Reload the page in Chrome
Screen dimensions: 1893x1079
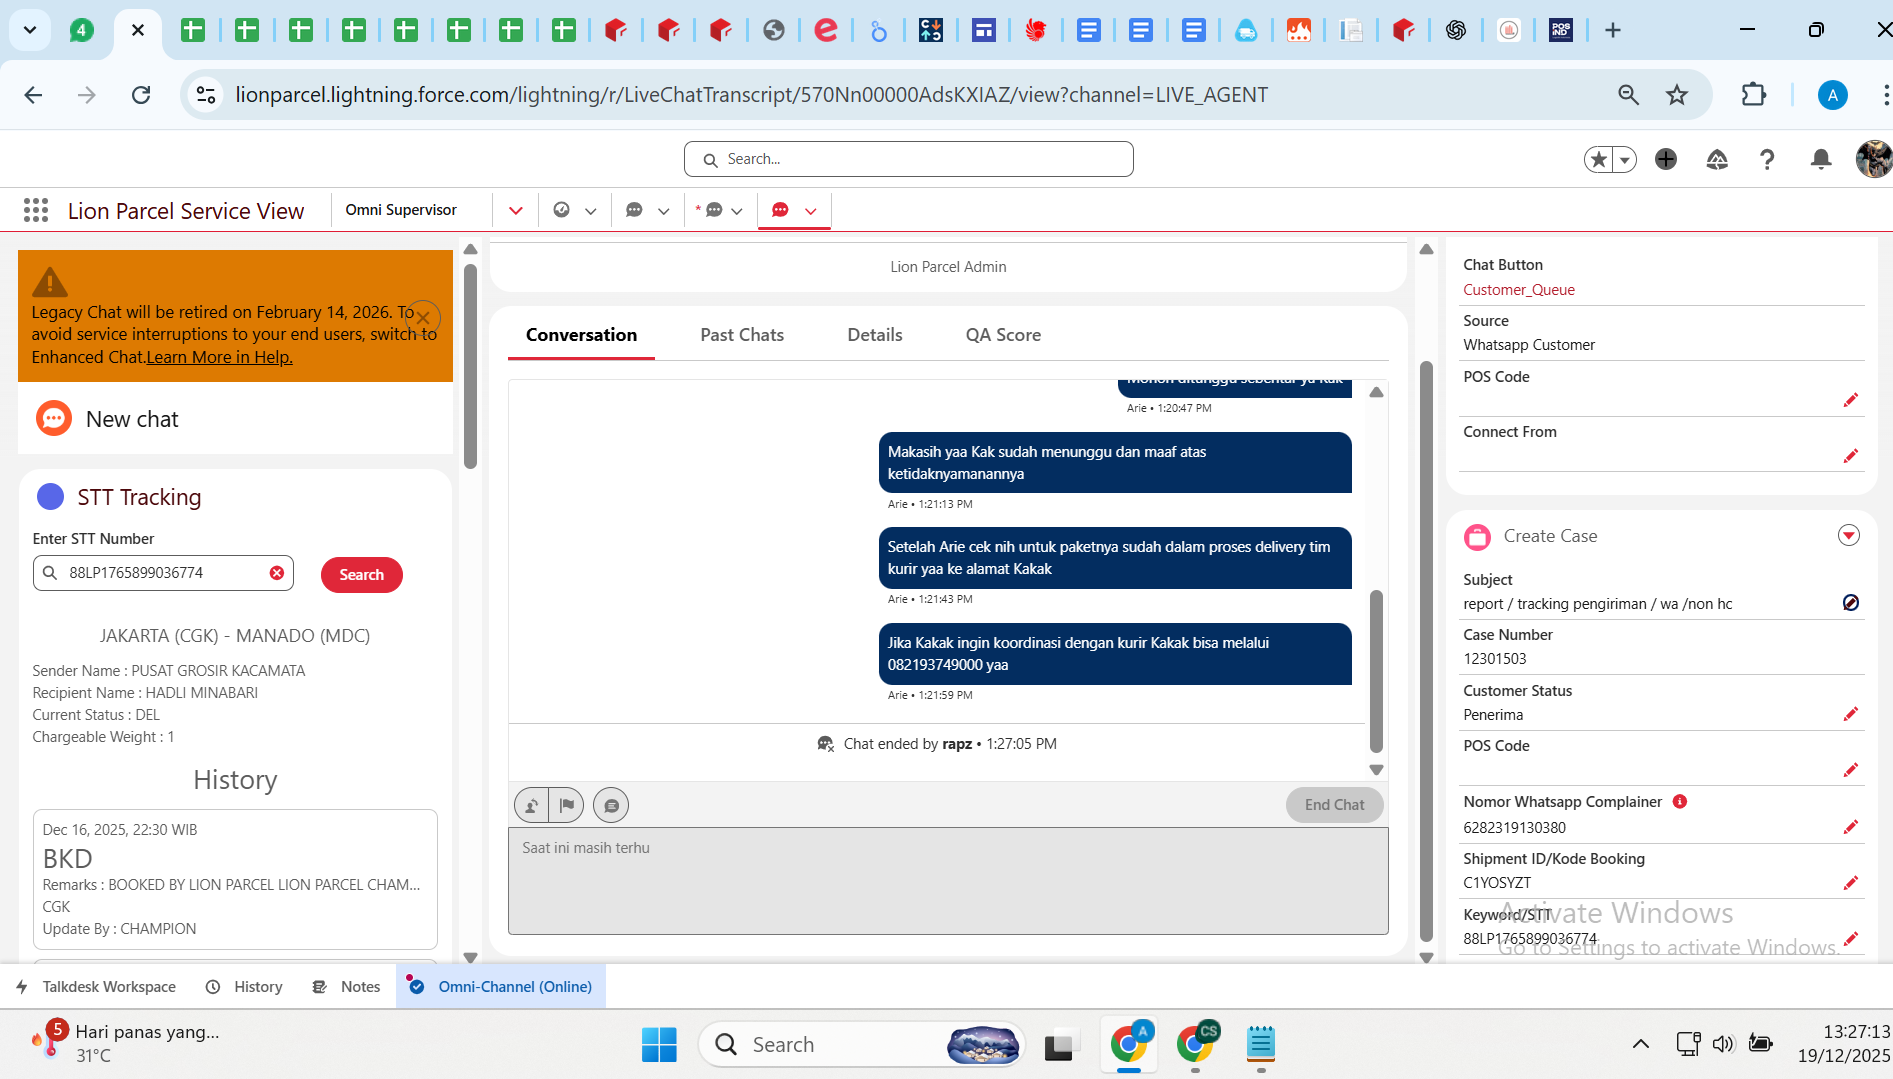(141, 95)
